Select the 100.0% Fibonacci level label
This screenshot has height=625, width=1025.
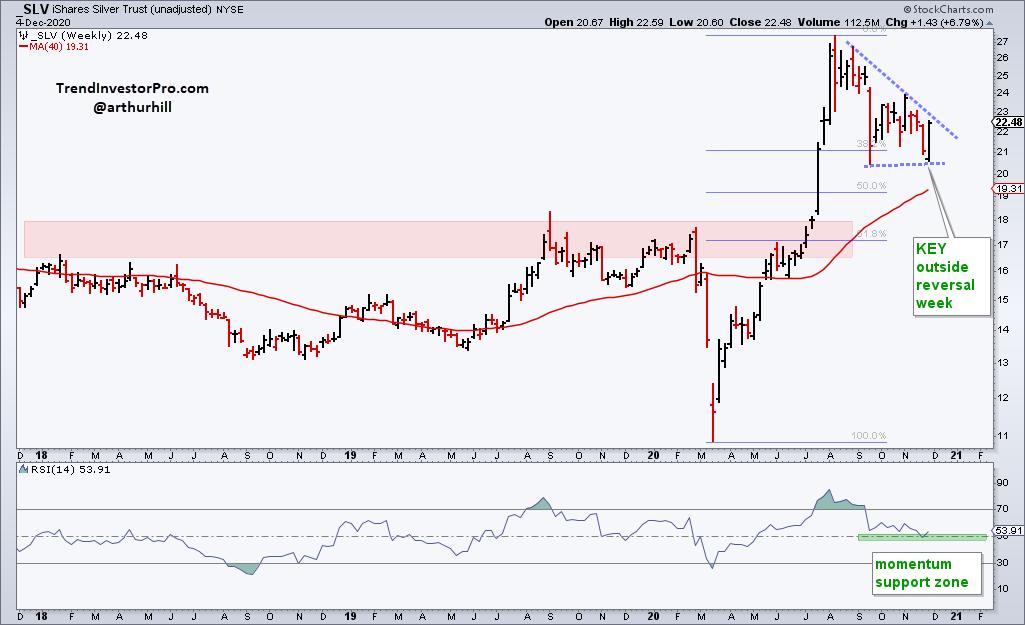[x=868, y=436]
